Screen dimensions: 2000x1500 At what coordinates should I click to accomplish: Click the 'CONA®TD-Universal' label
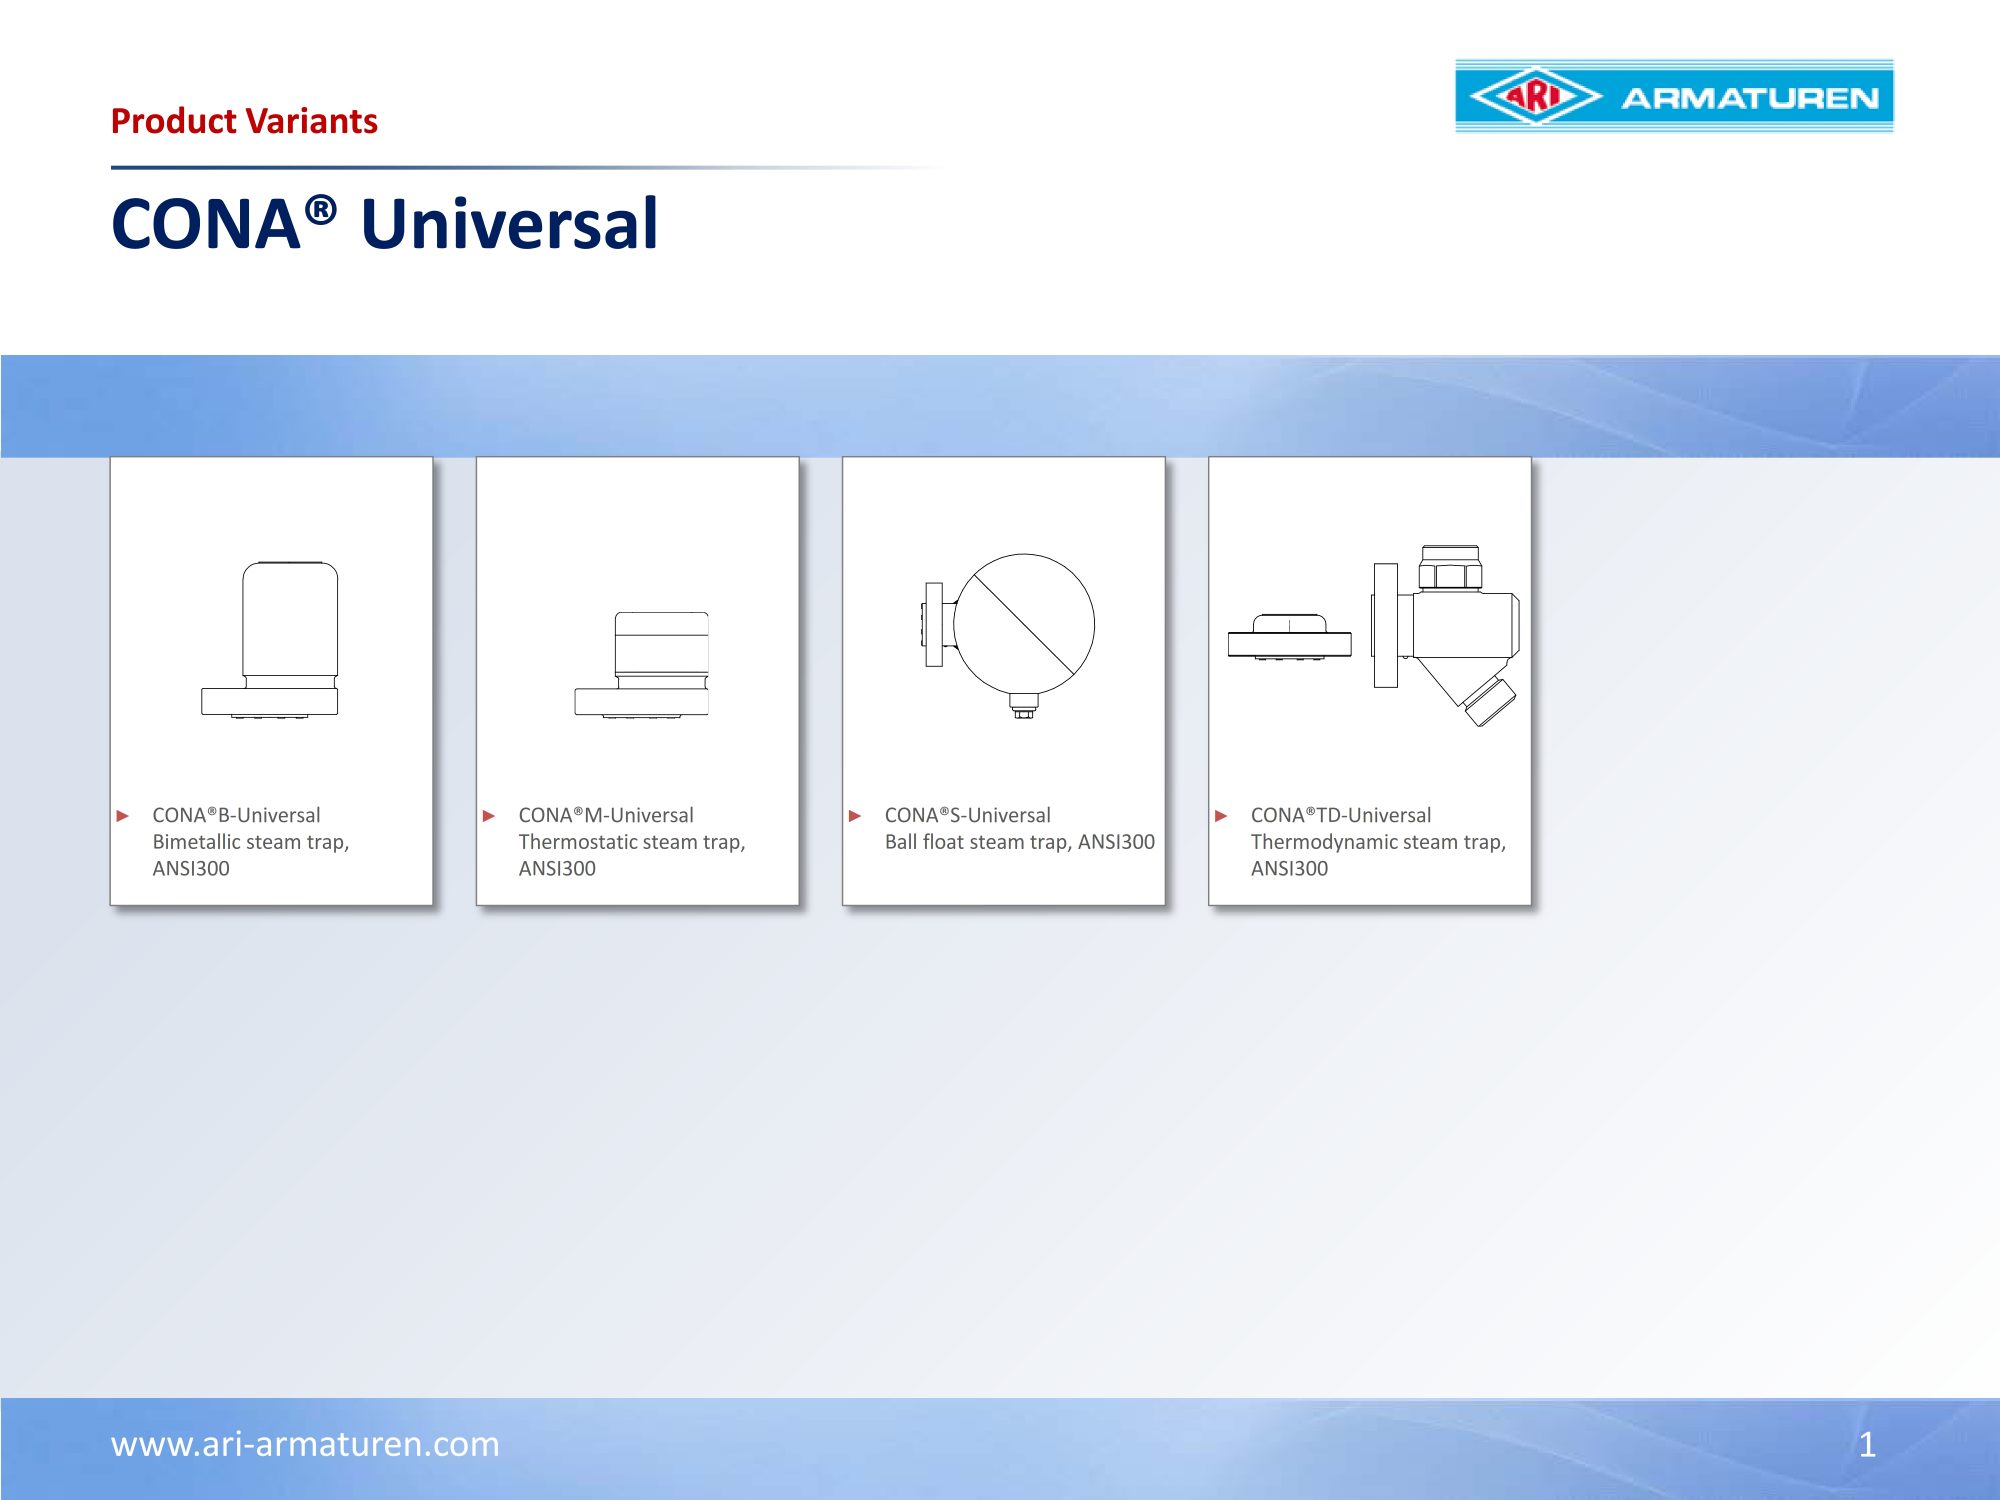pos(1341,815)
